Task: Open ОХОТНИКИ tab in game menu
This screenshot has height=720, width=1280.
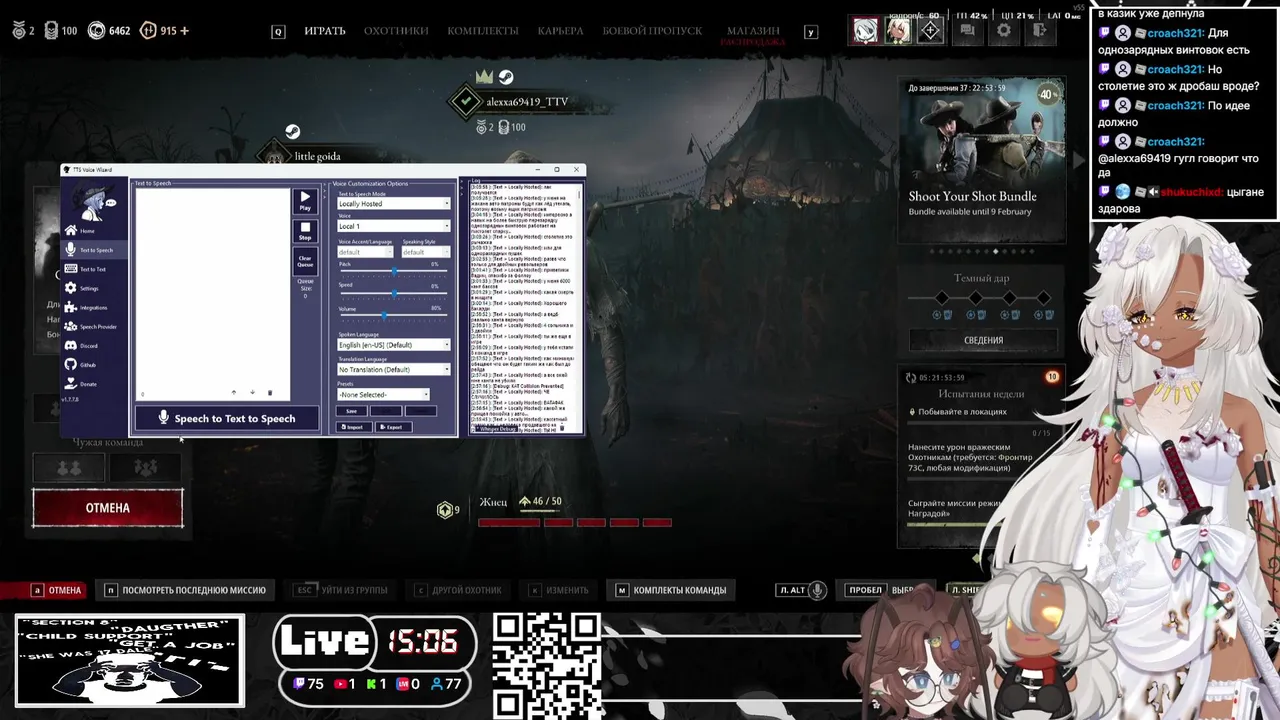Action: 396,31
